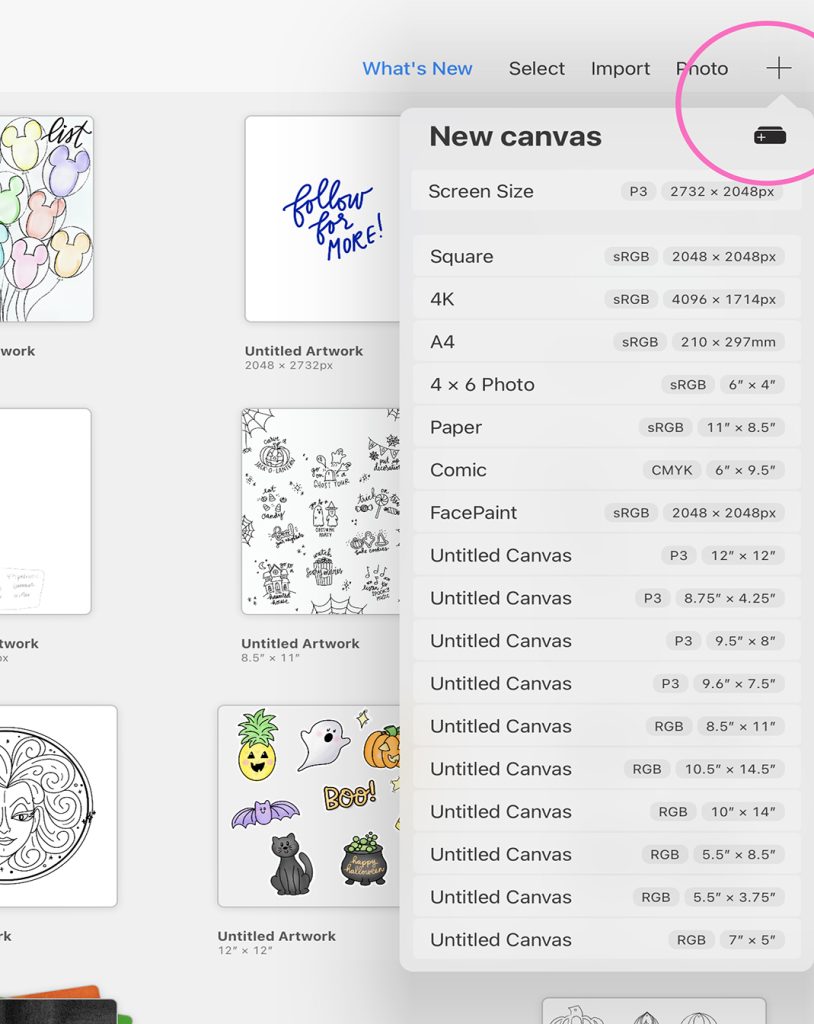Tap Import in the gallery toolbar
This screenshot has height=1024, width=814.
pyautogui.click(x=620, y=69)
